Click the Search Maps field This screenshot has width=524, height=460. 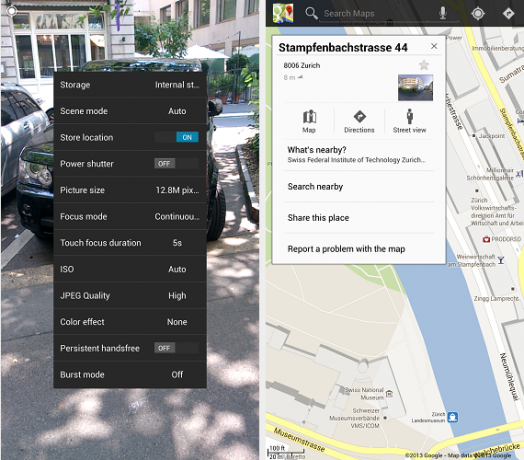pyautogui.click(x=378, y=14)
